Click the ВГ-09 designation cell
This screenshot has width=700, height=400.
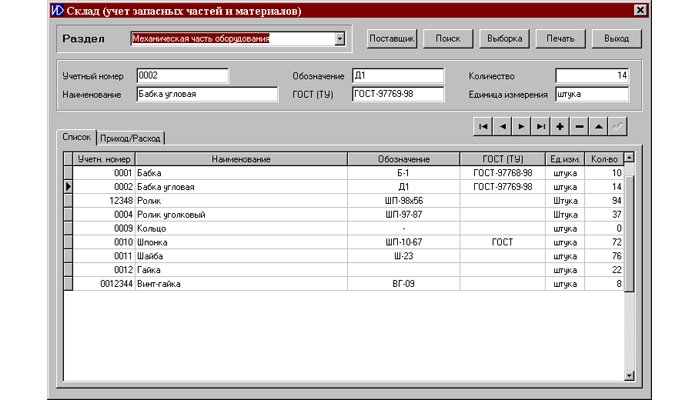pyautogui.click(x=404, y=283)
